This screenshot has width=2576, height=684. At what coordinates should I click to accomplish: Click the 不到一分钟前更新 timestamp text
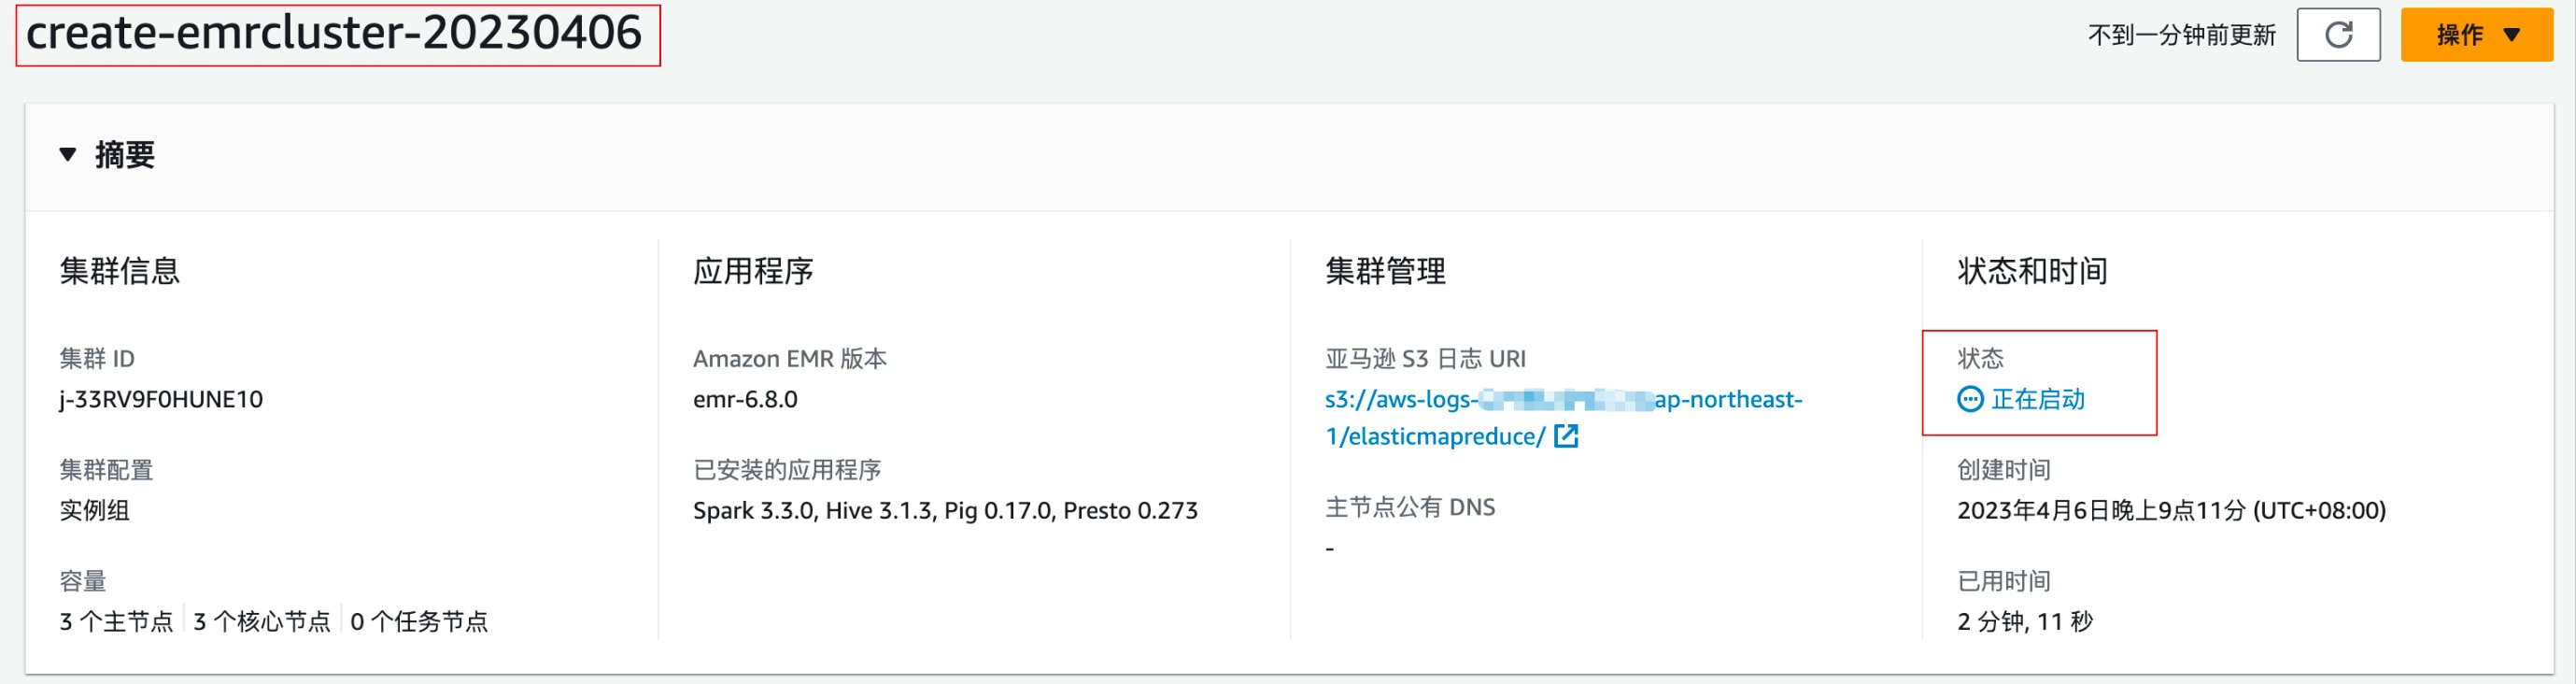click(2181, 36)
